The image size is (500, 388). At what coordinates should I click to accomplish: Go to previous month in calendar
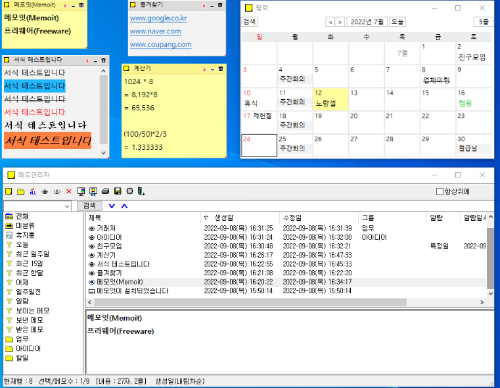[330, 22]
